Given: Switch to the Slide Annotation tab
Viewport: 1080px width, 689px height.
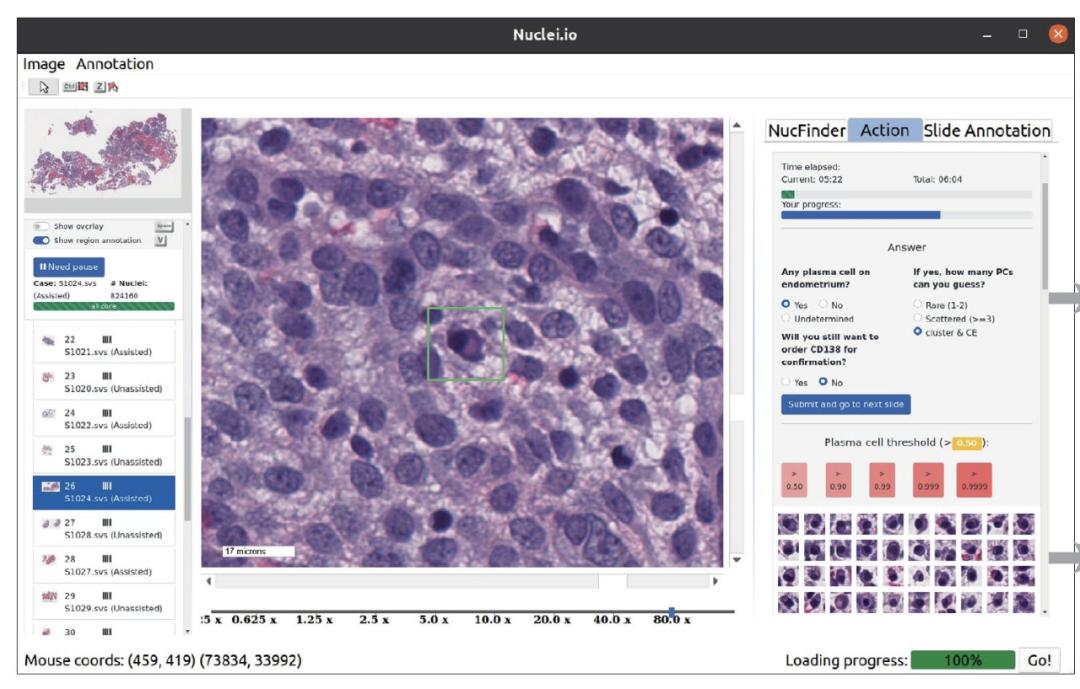Looking at the screenshot, I should (986, 131).
